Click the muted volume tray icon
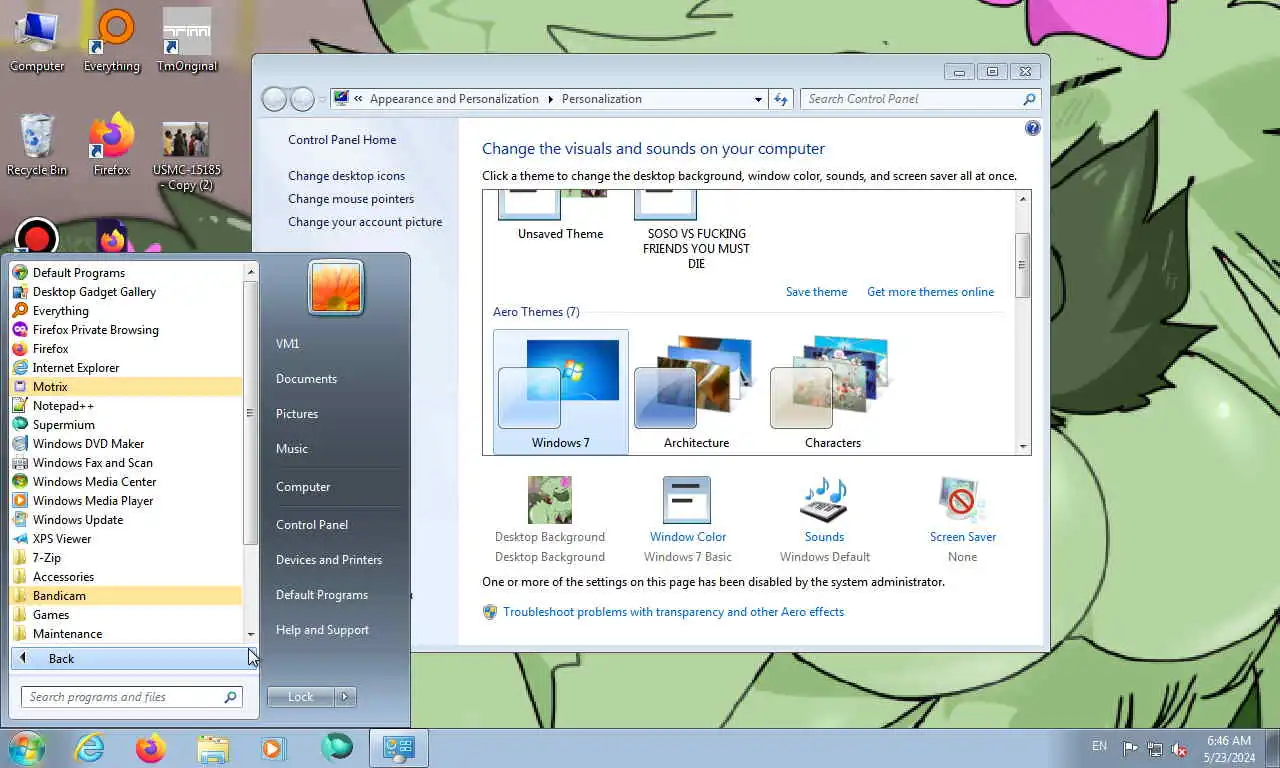 1179,748
